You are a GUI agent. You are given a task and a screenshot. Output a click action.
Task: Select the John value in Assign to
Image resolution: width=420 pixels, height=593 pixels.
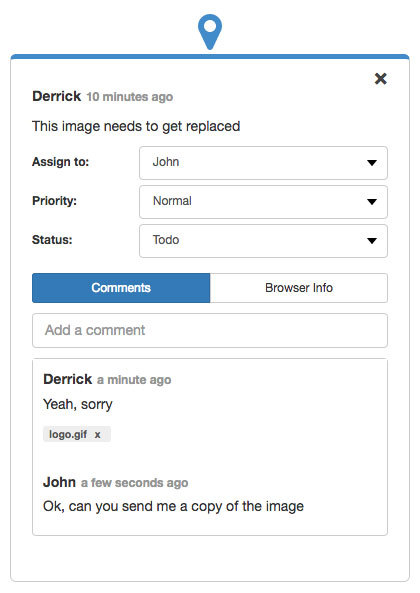point(166,162)
